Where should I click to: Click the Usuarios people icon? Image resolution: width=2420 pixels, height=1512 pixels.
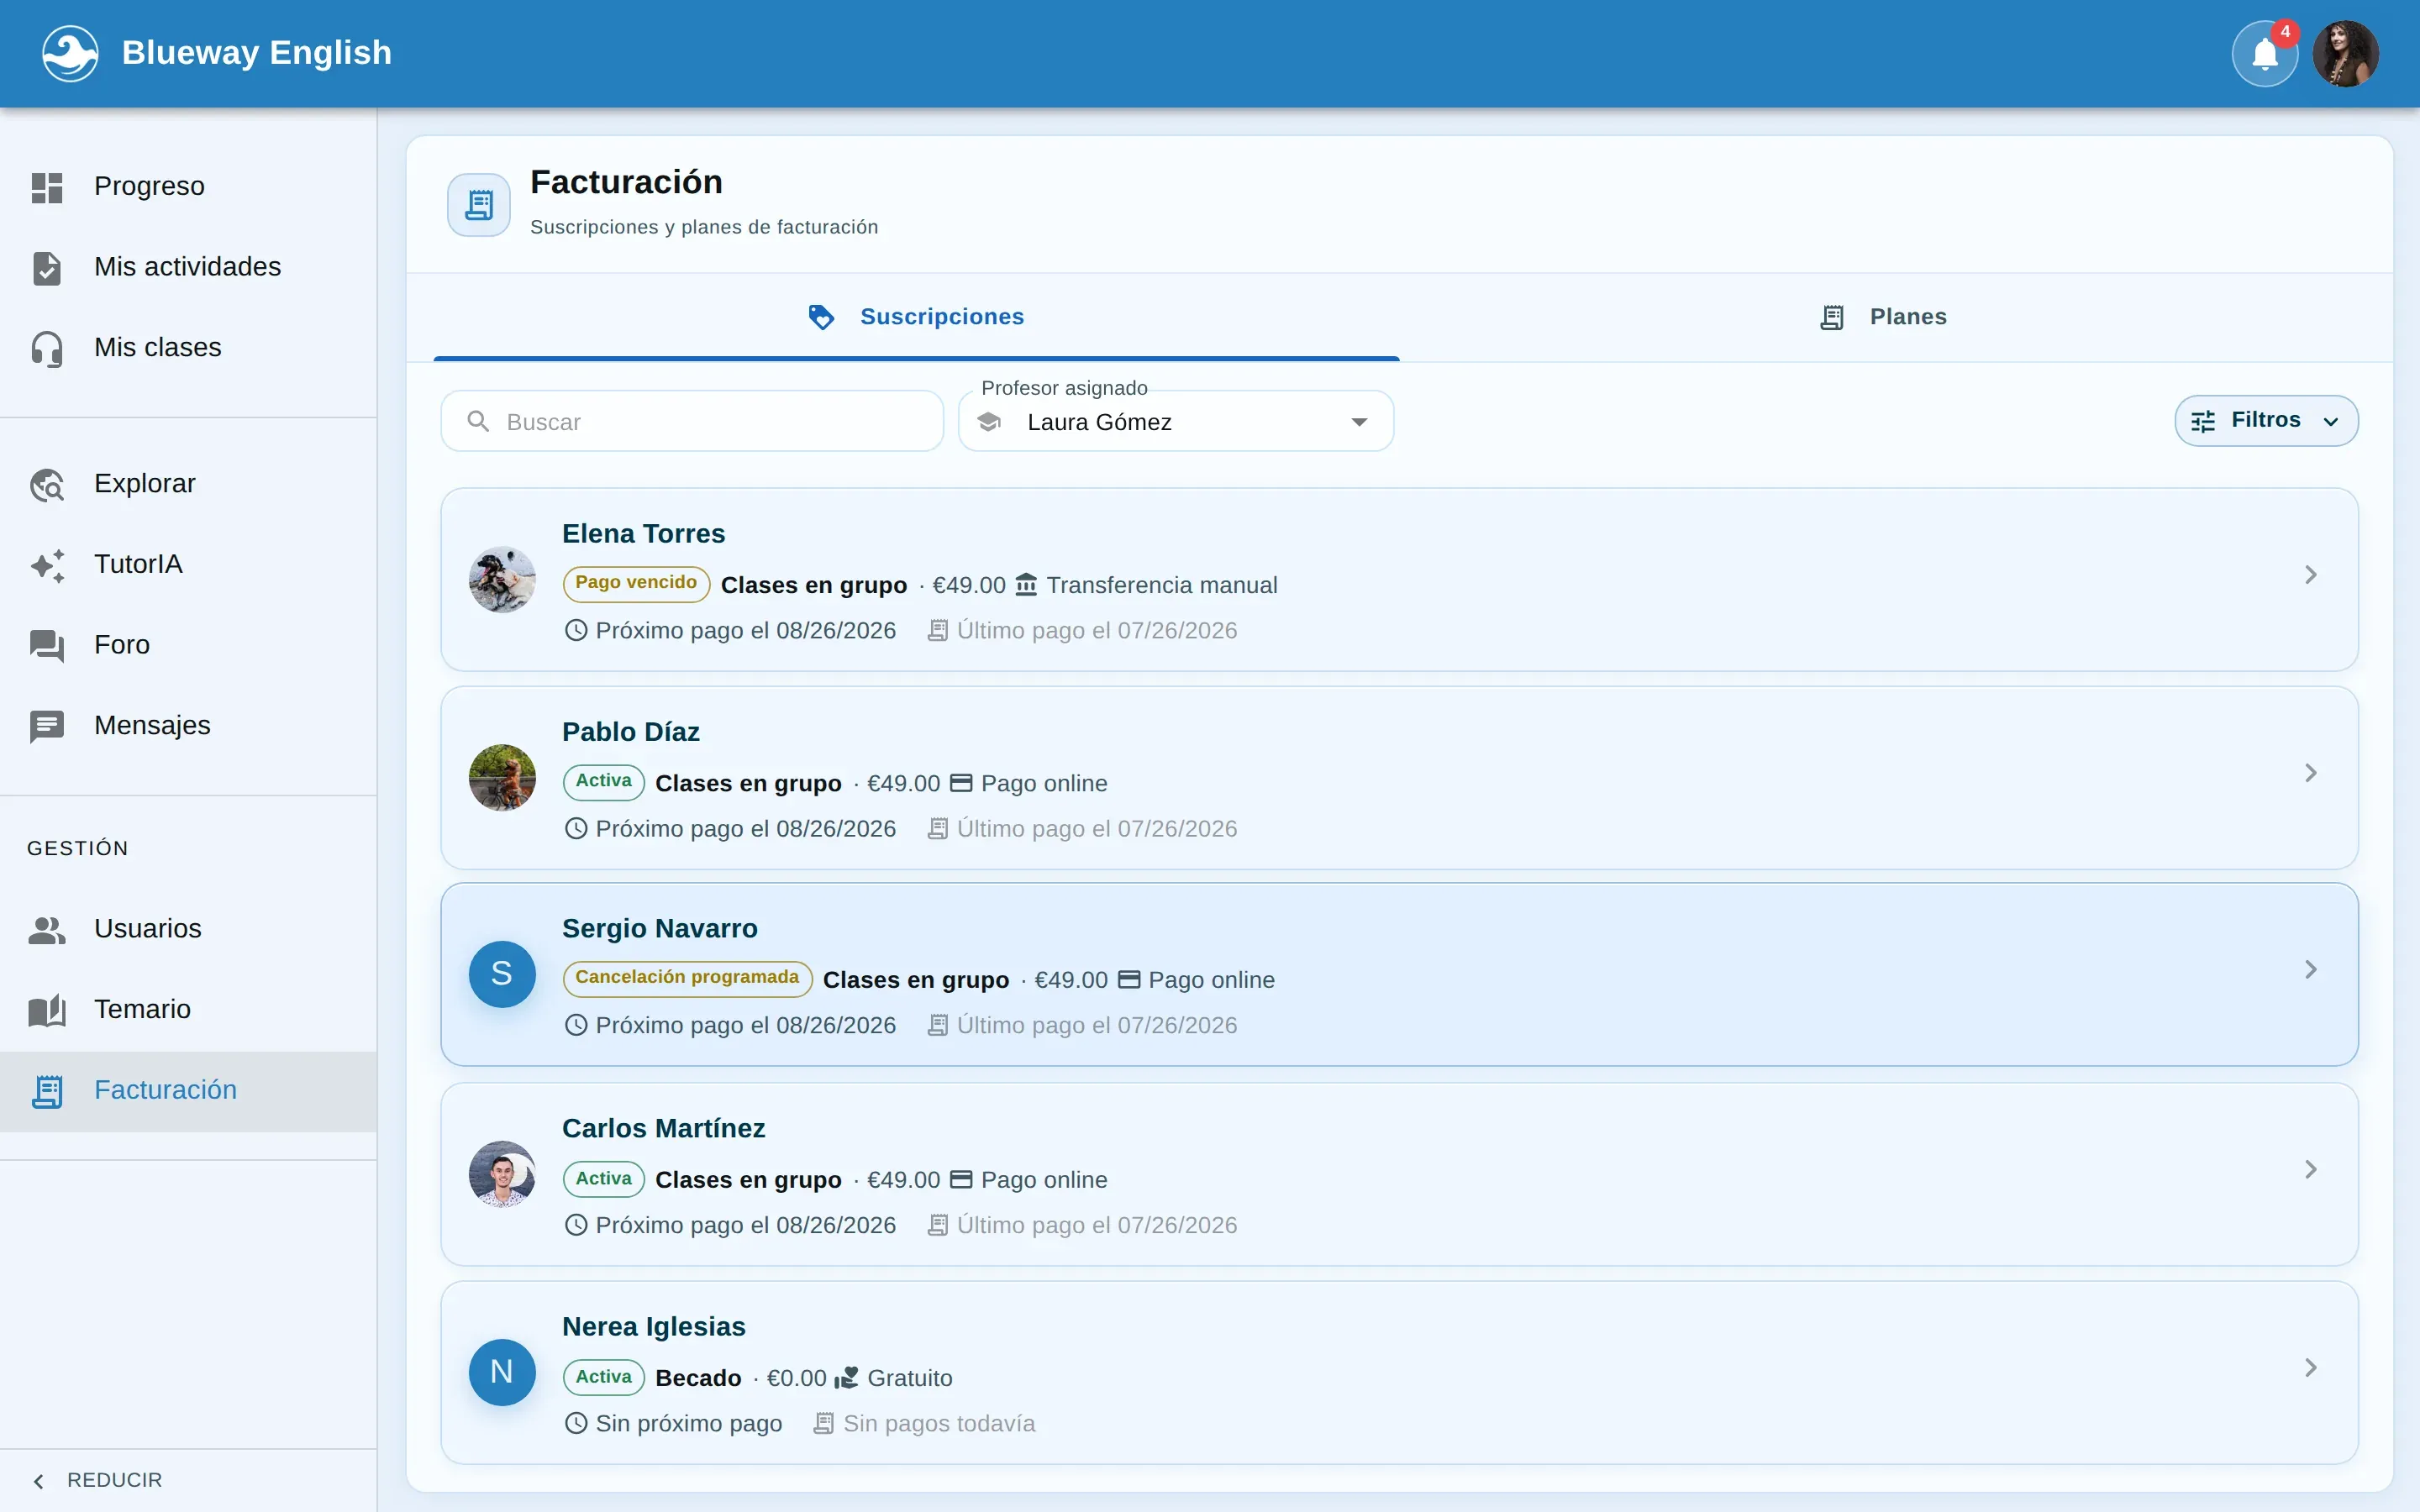pyautogui.click(x=47, y=929)
